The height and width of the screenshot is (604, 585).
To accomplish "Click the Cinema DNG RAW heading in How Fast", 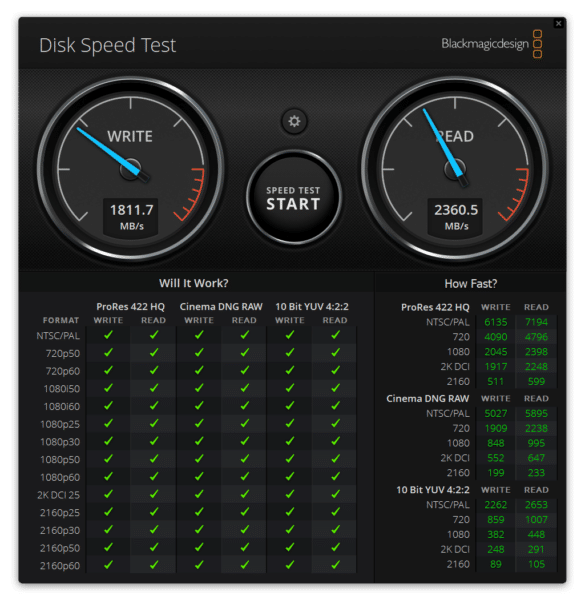I will pos(427,399).
